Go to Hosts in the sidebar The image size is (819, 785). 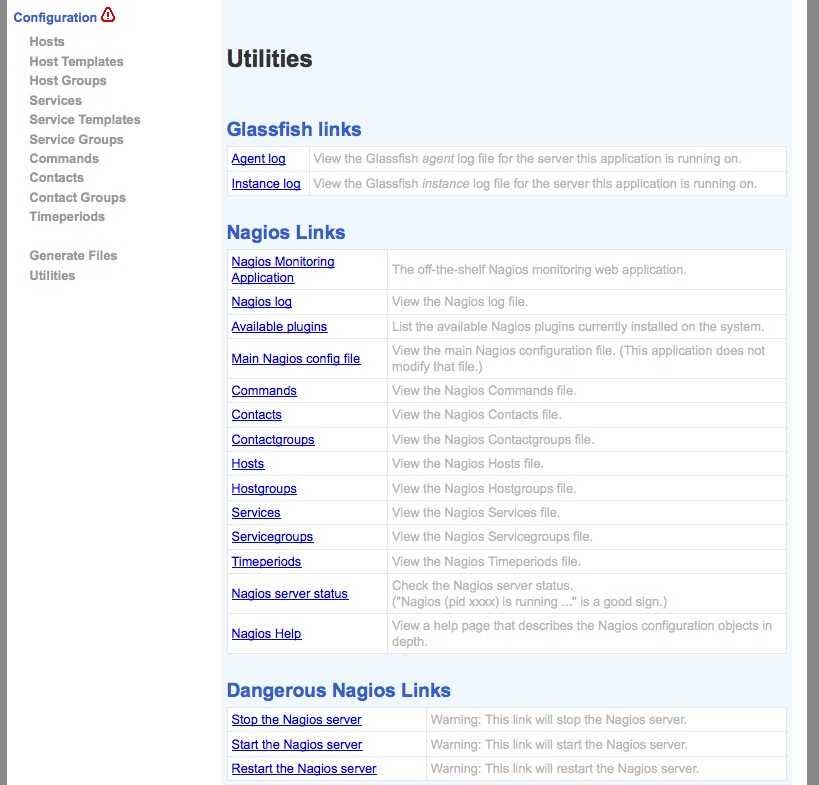click(x=47, y=41)
